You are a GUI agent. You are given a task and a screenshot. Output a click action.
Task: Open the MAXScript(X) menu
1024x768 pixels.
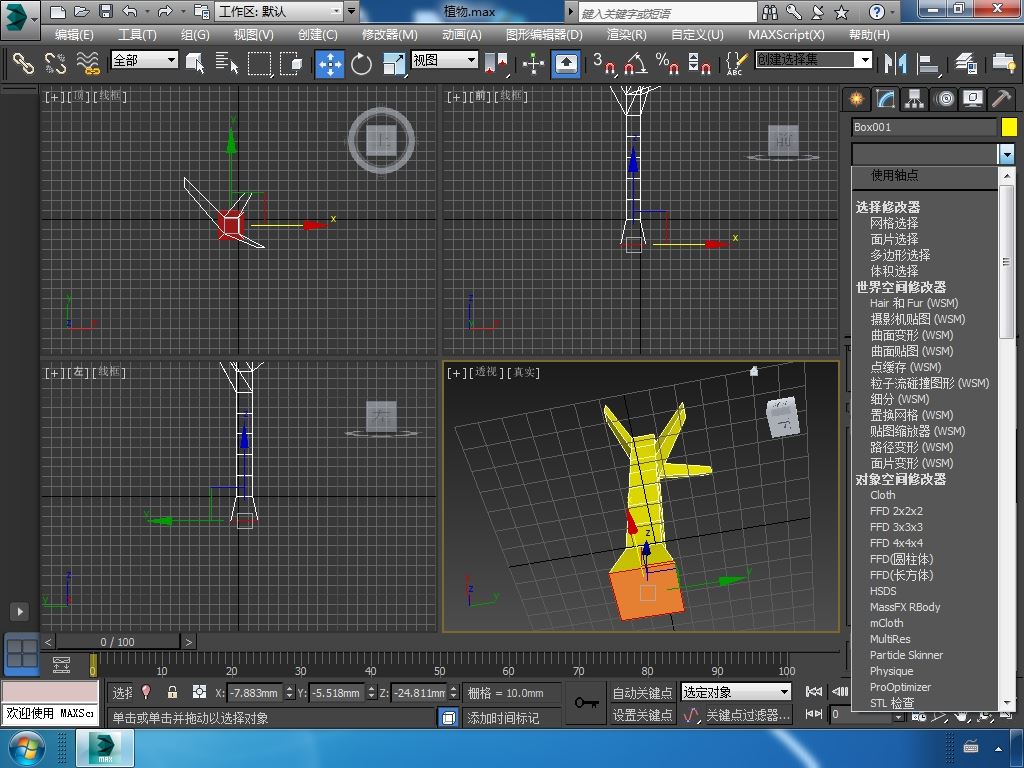click(786, 35)
